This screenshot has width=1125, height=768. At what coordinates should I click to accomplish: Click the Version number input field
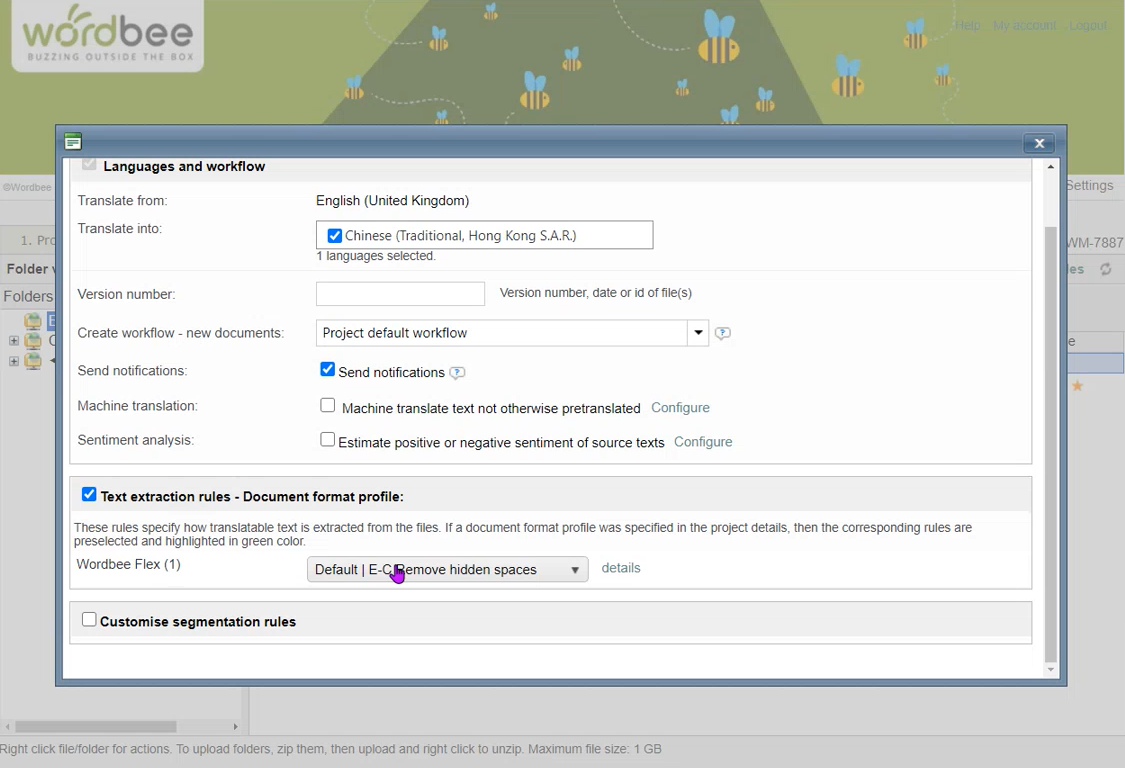coord(400,294)
